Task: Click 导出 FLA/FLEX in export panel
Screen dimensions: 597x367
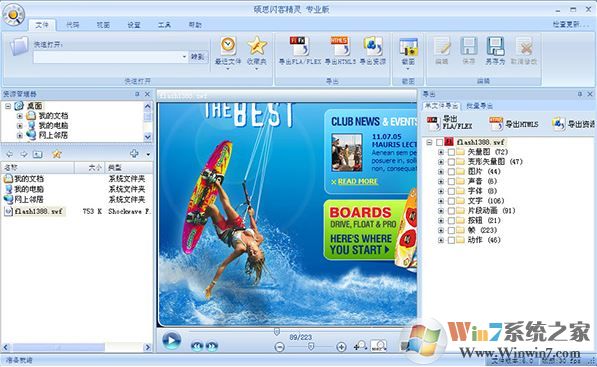Action: coord(450,123)
